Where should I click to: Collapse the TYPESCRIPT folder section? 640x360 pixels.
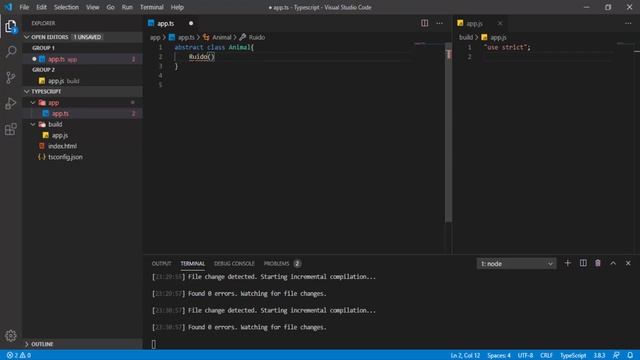click(x=82, y=91)
